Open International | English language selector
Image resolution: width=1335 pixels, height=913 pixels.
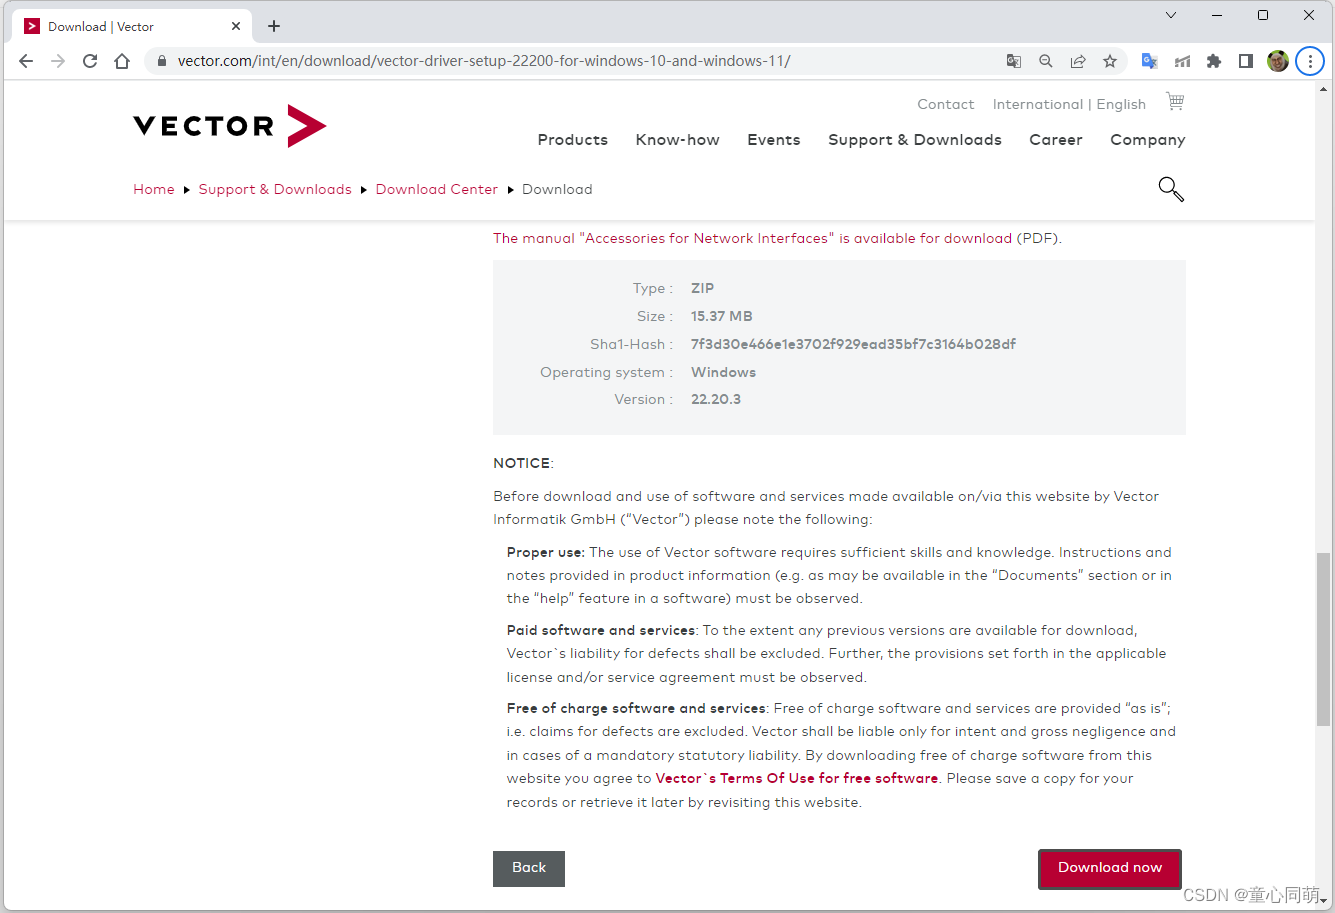(1069, 104)
